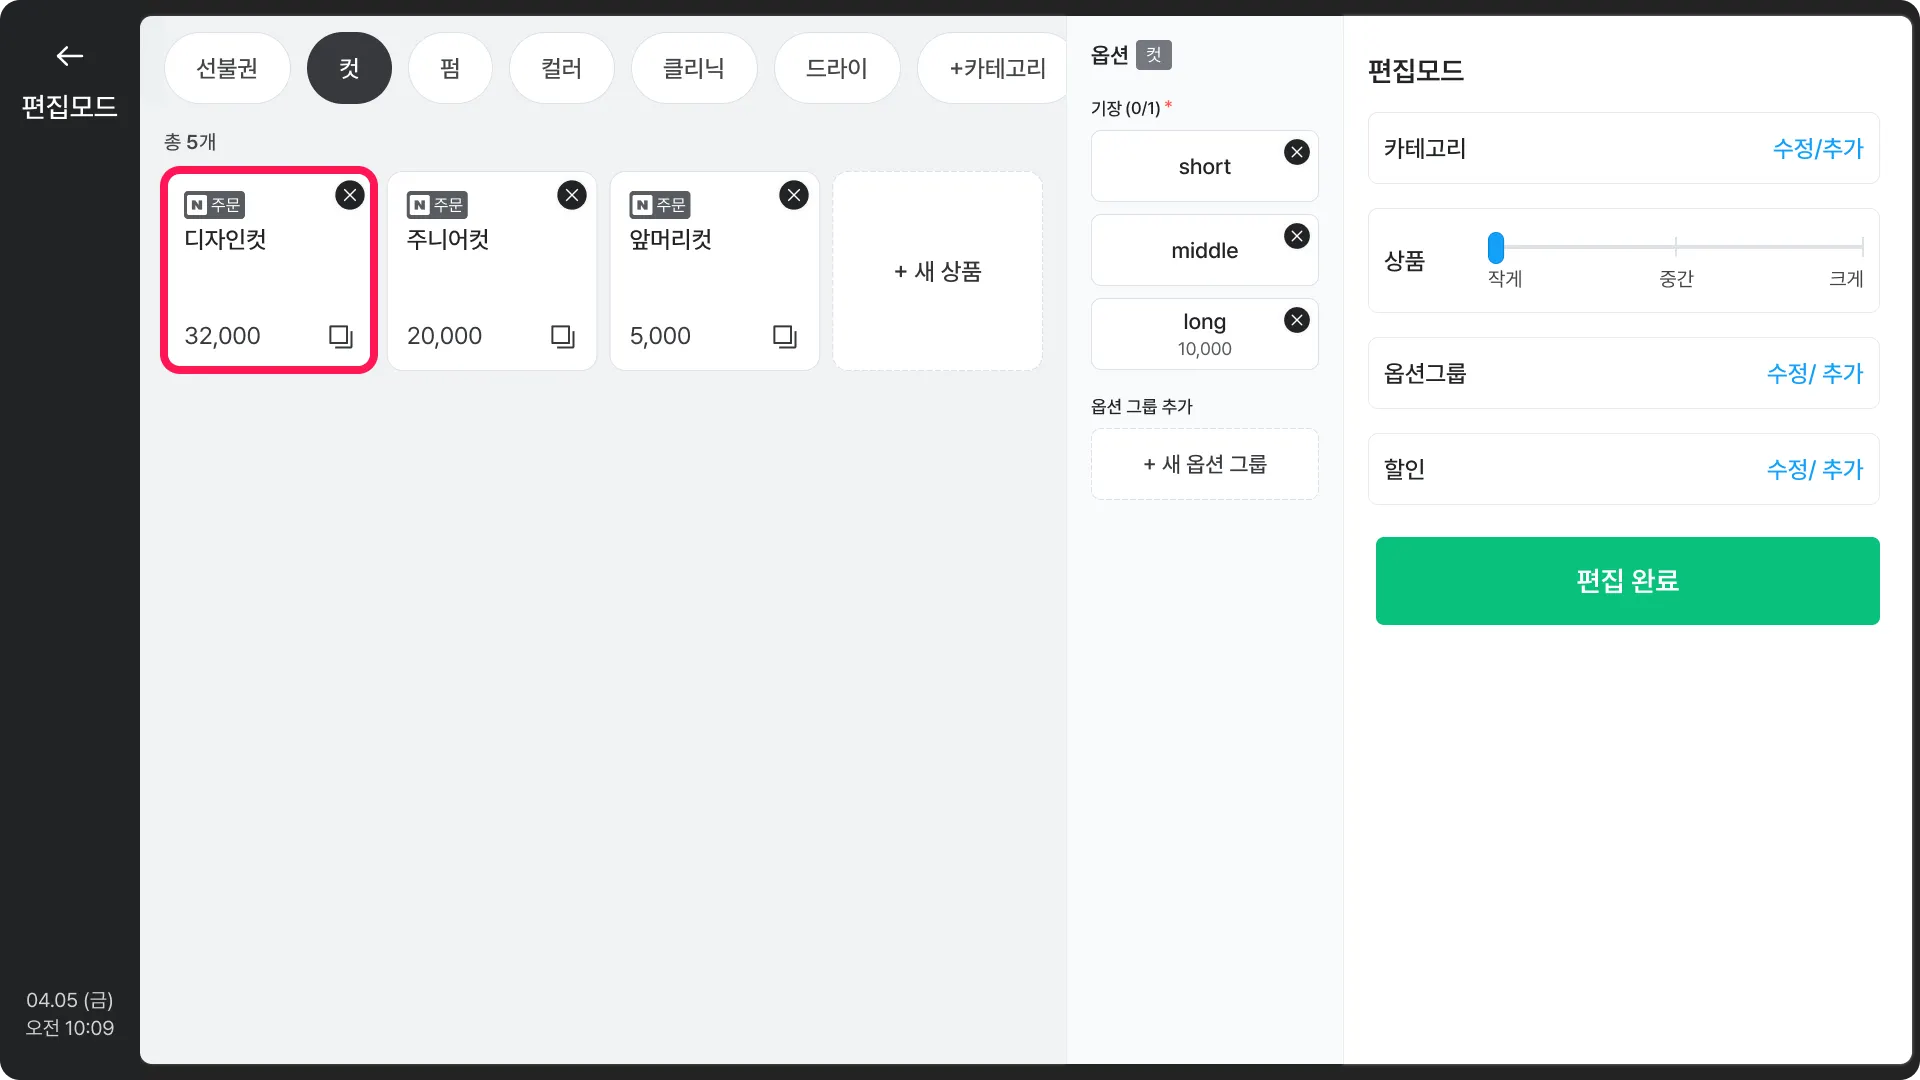The width and height of the screenshot is (1920, 1080).
Task: Open 카테고리 수정/추가 link
Action: (x=1817, y=148)
